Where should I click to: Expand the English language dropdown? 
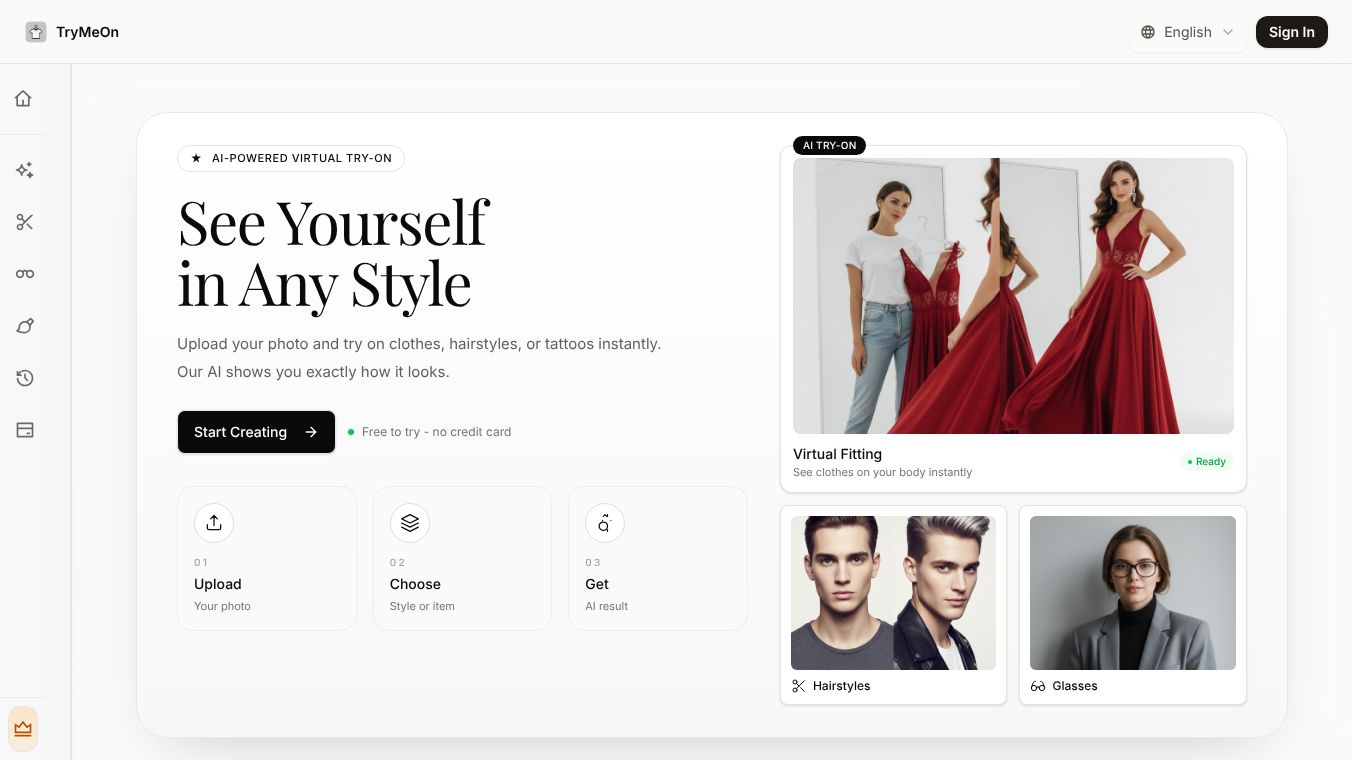tap(1188, 32)
